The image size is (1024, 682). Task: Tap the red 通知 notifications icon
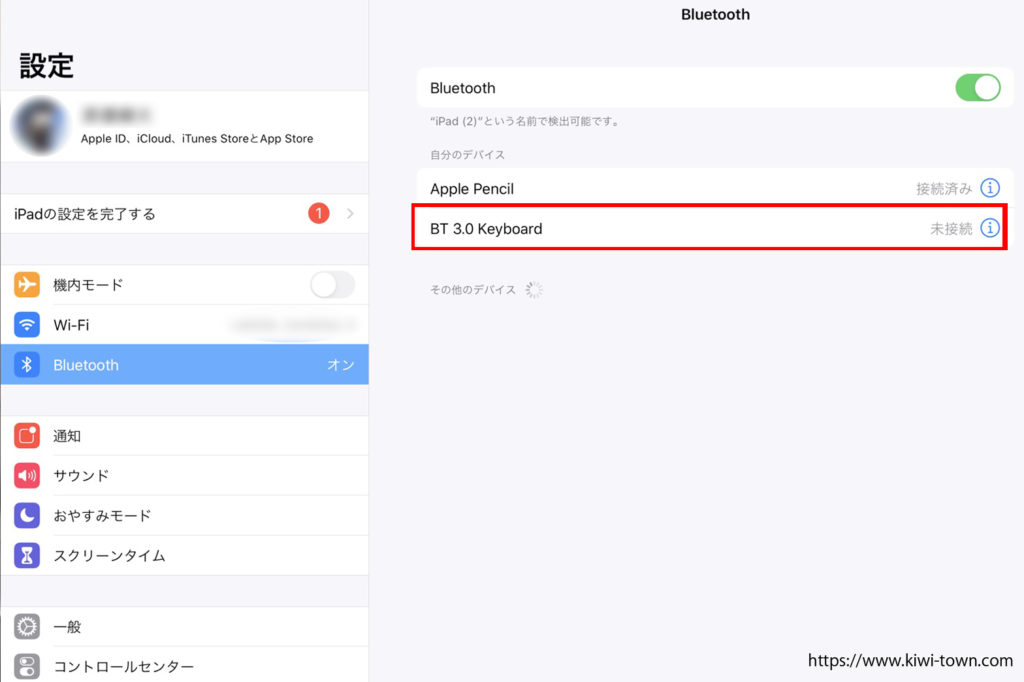(27, 436)
